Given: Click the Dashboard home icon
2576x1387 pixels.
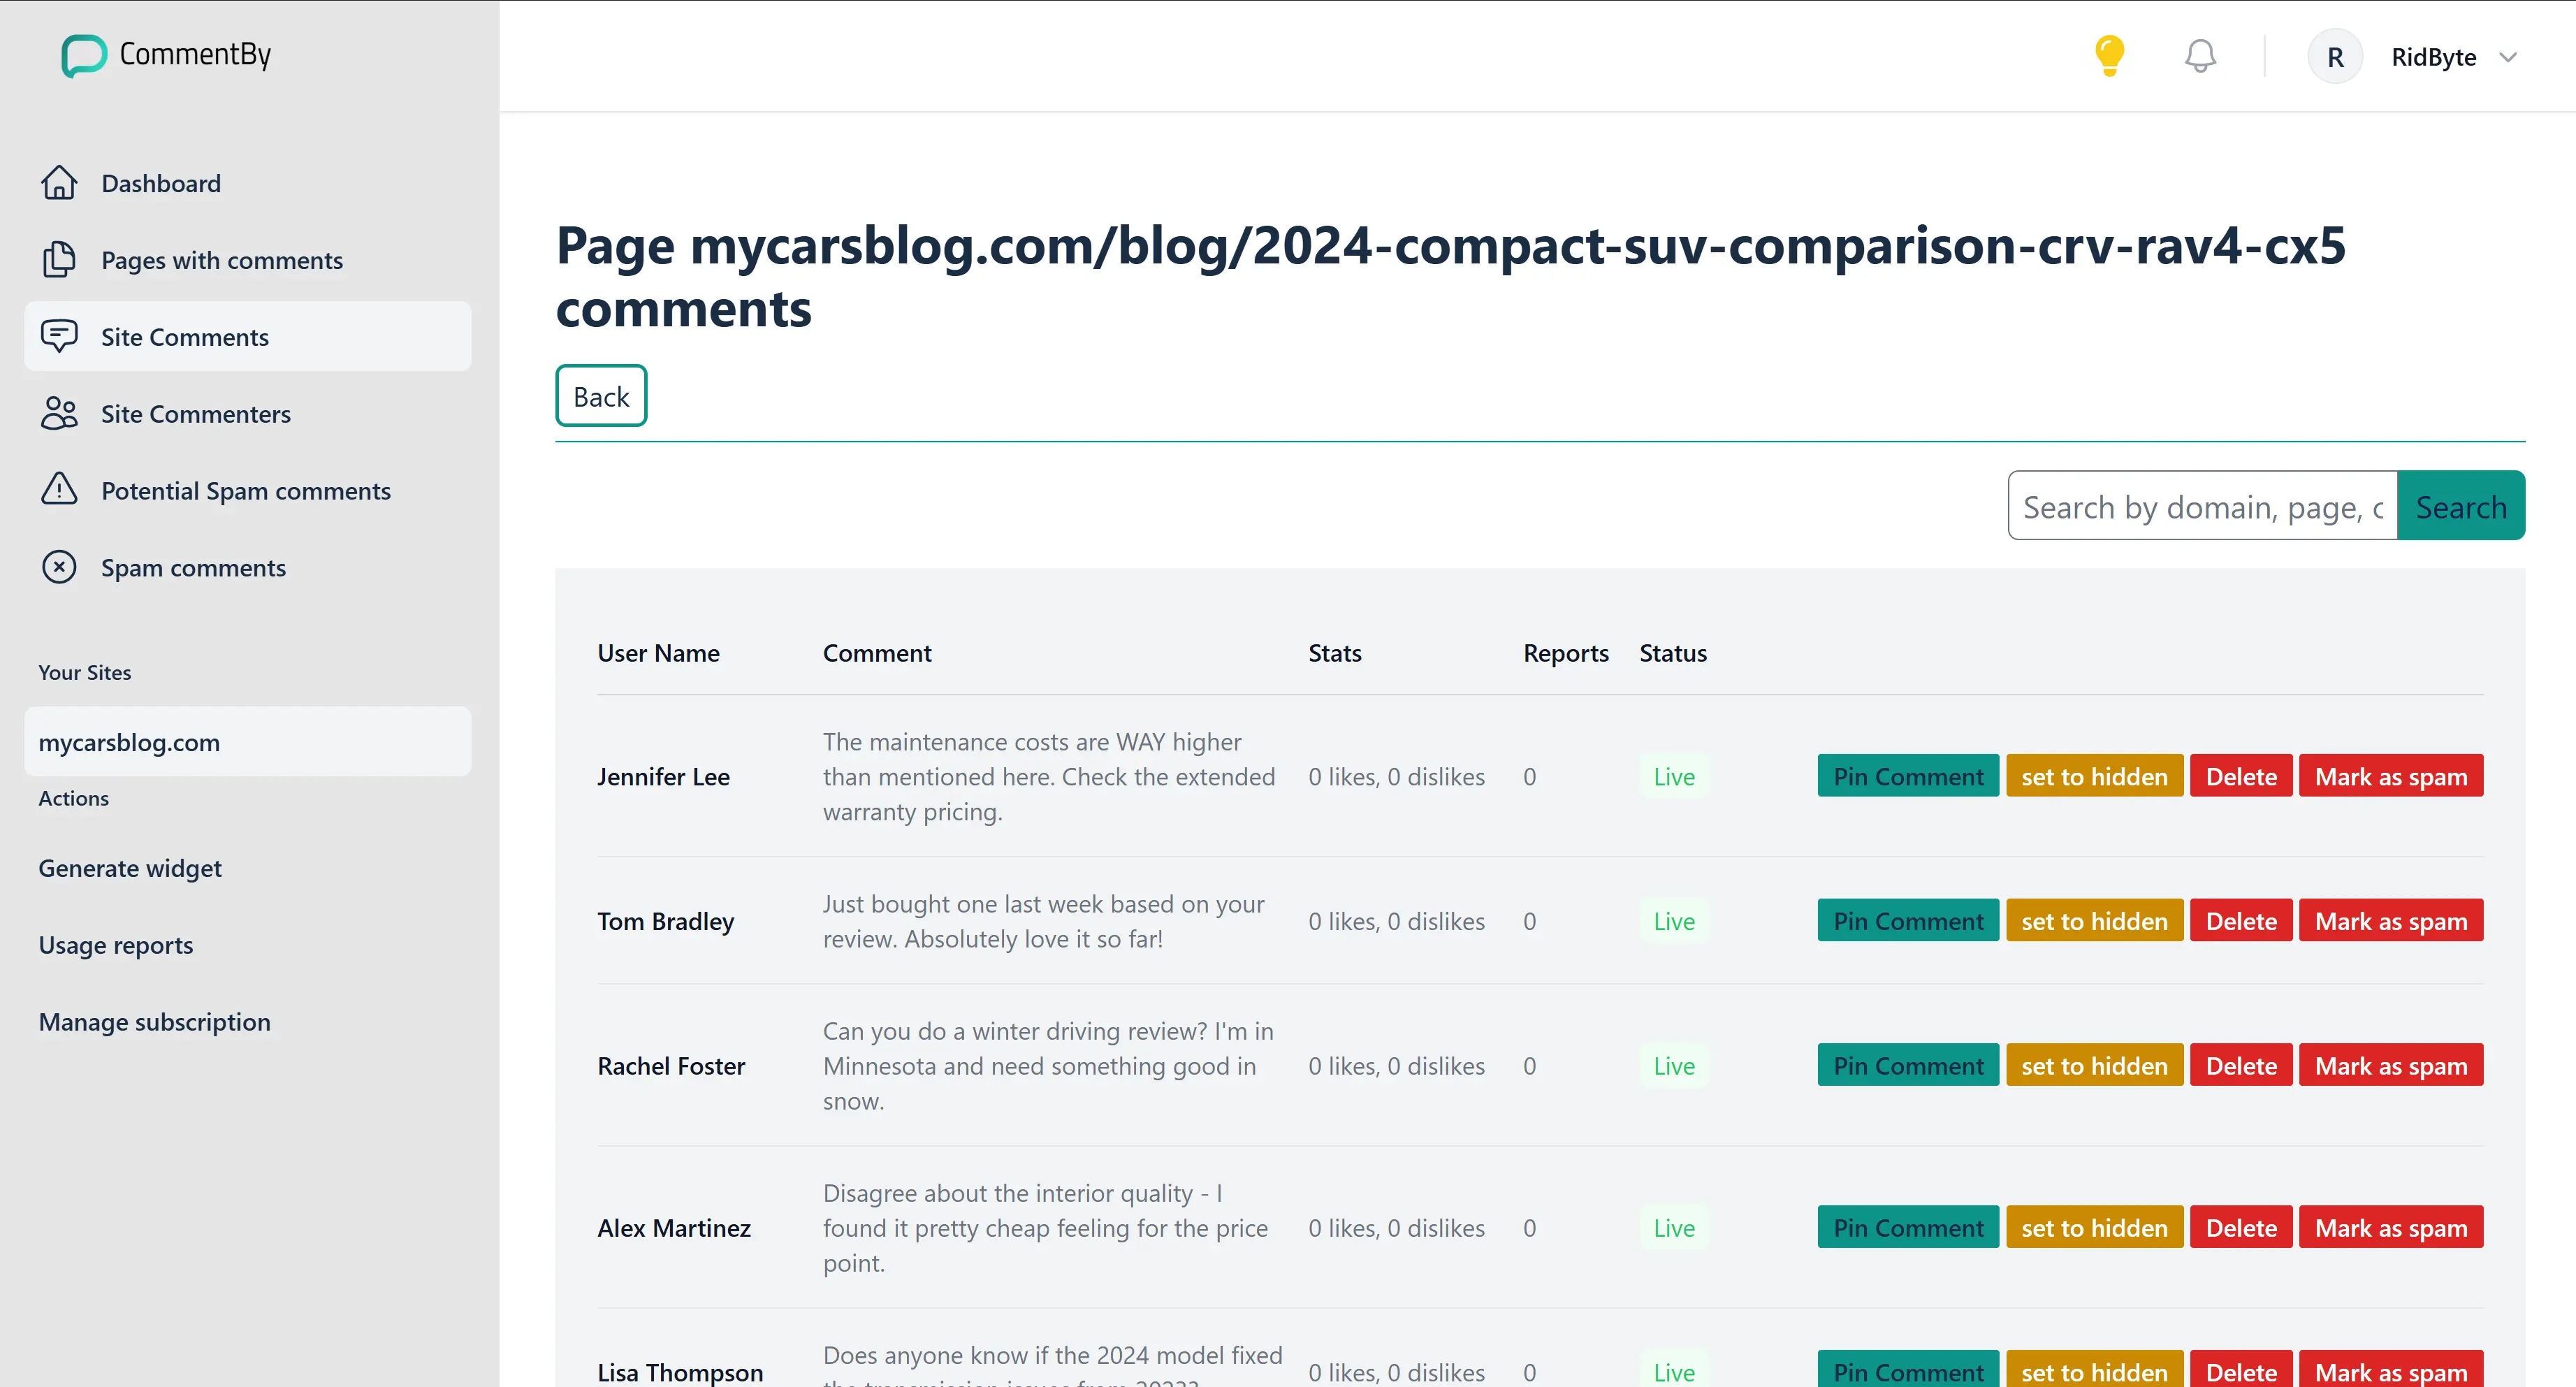Looking at the screenshot, I should (59, 182).
